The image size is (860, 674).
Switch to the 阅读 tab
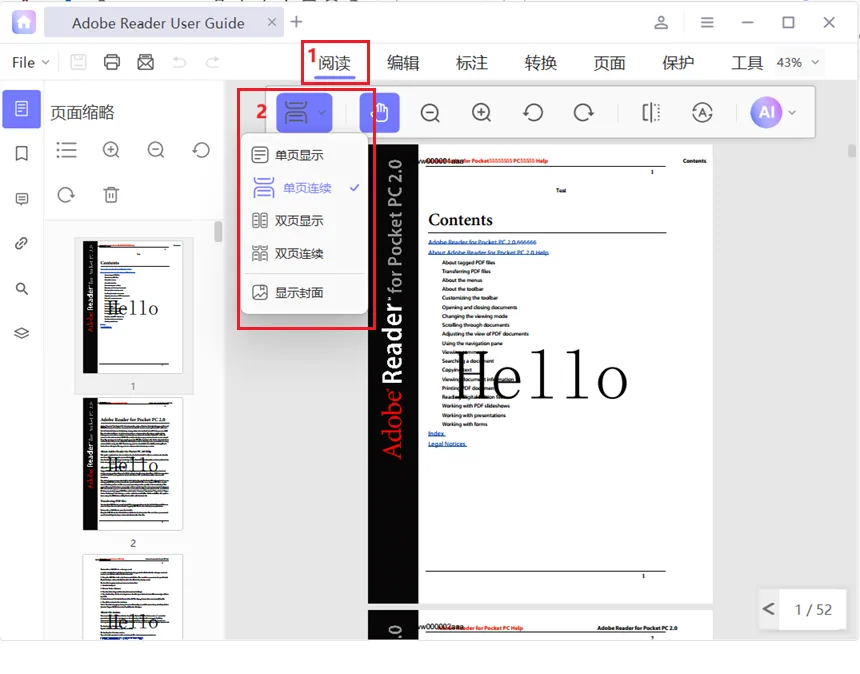click(x=334, y=63)
